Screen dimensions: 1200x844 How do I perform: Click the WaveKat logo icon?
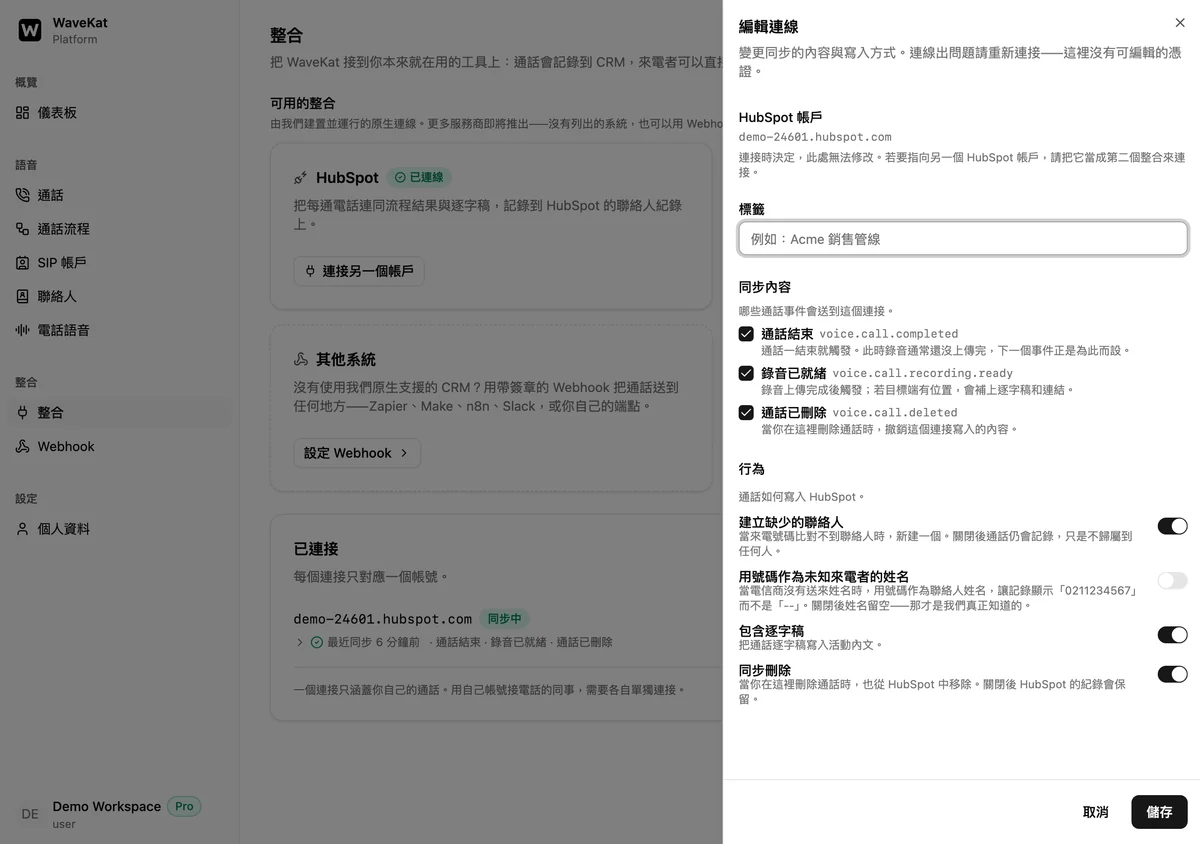(x=30, y=30)
